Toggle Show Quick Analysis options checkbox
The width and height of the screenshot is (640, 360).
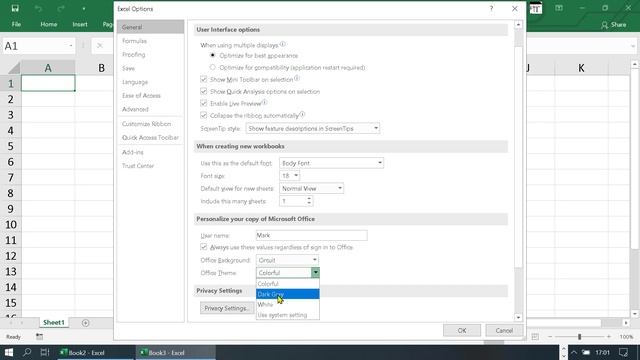[x=204, y=91]
